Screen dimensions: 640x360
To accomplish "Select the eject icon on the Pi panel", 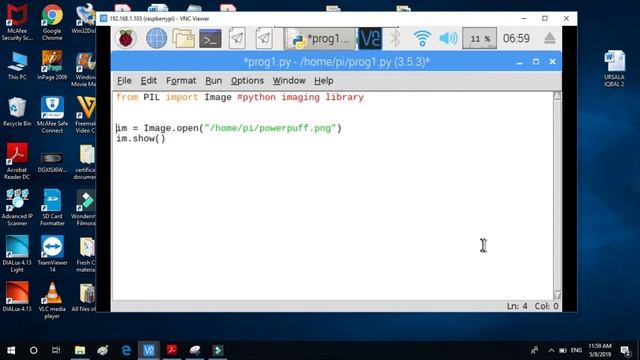I will click(549, 38).
